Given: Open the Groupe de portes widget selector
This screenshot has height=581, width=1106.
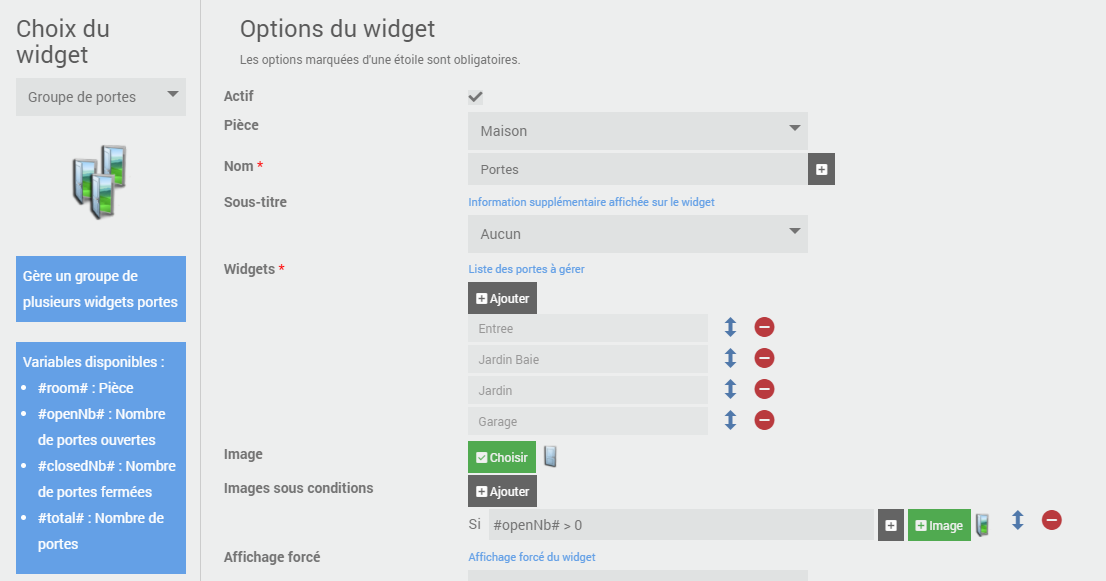Looking at the screenshot, I should 101,97.
